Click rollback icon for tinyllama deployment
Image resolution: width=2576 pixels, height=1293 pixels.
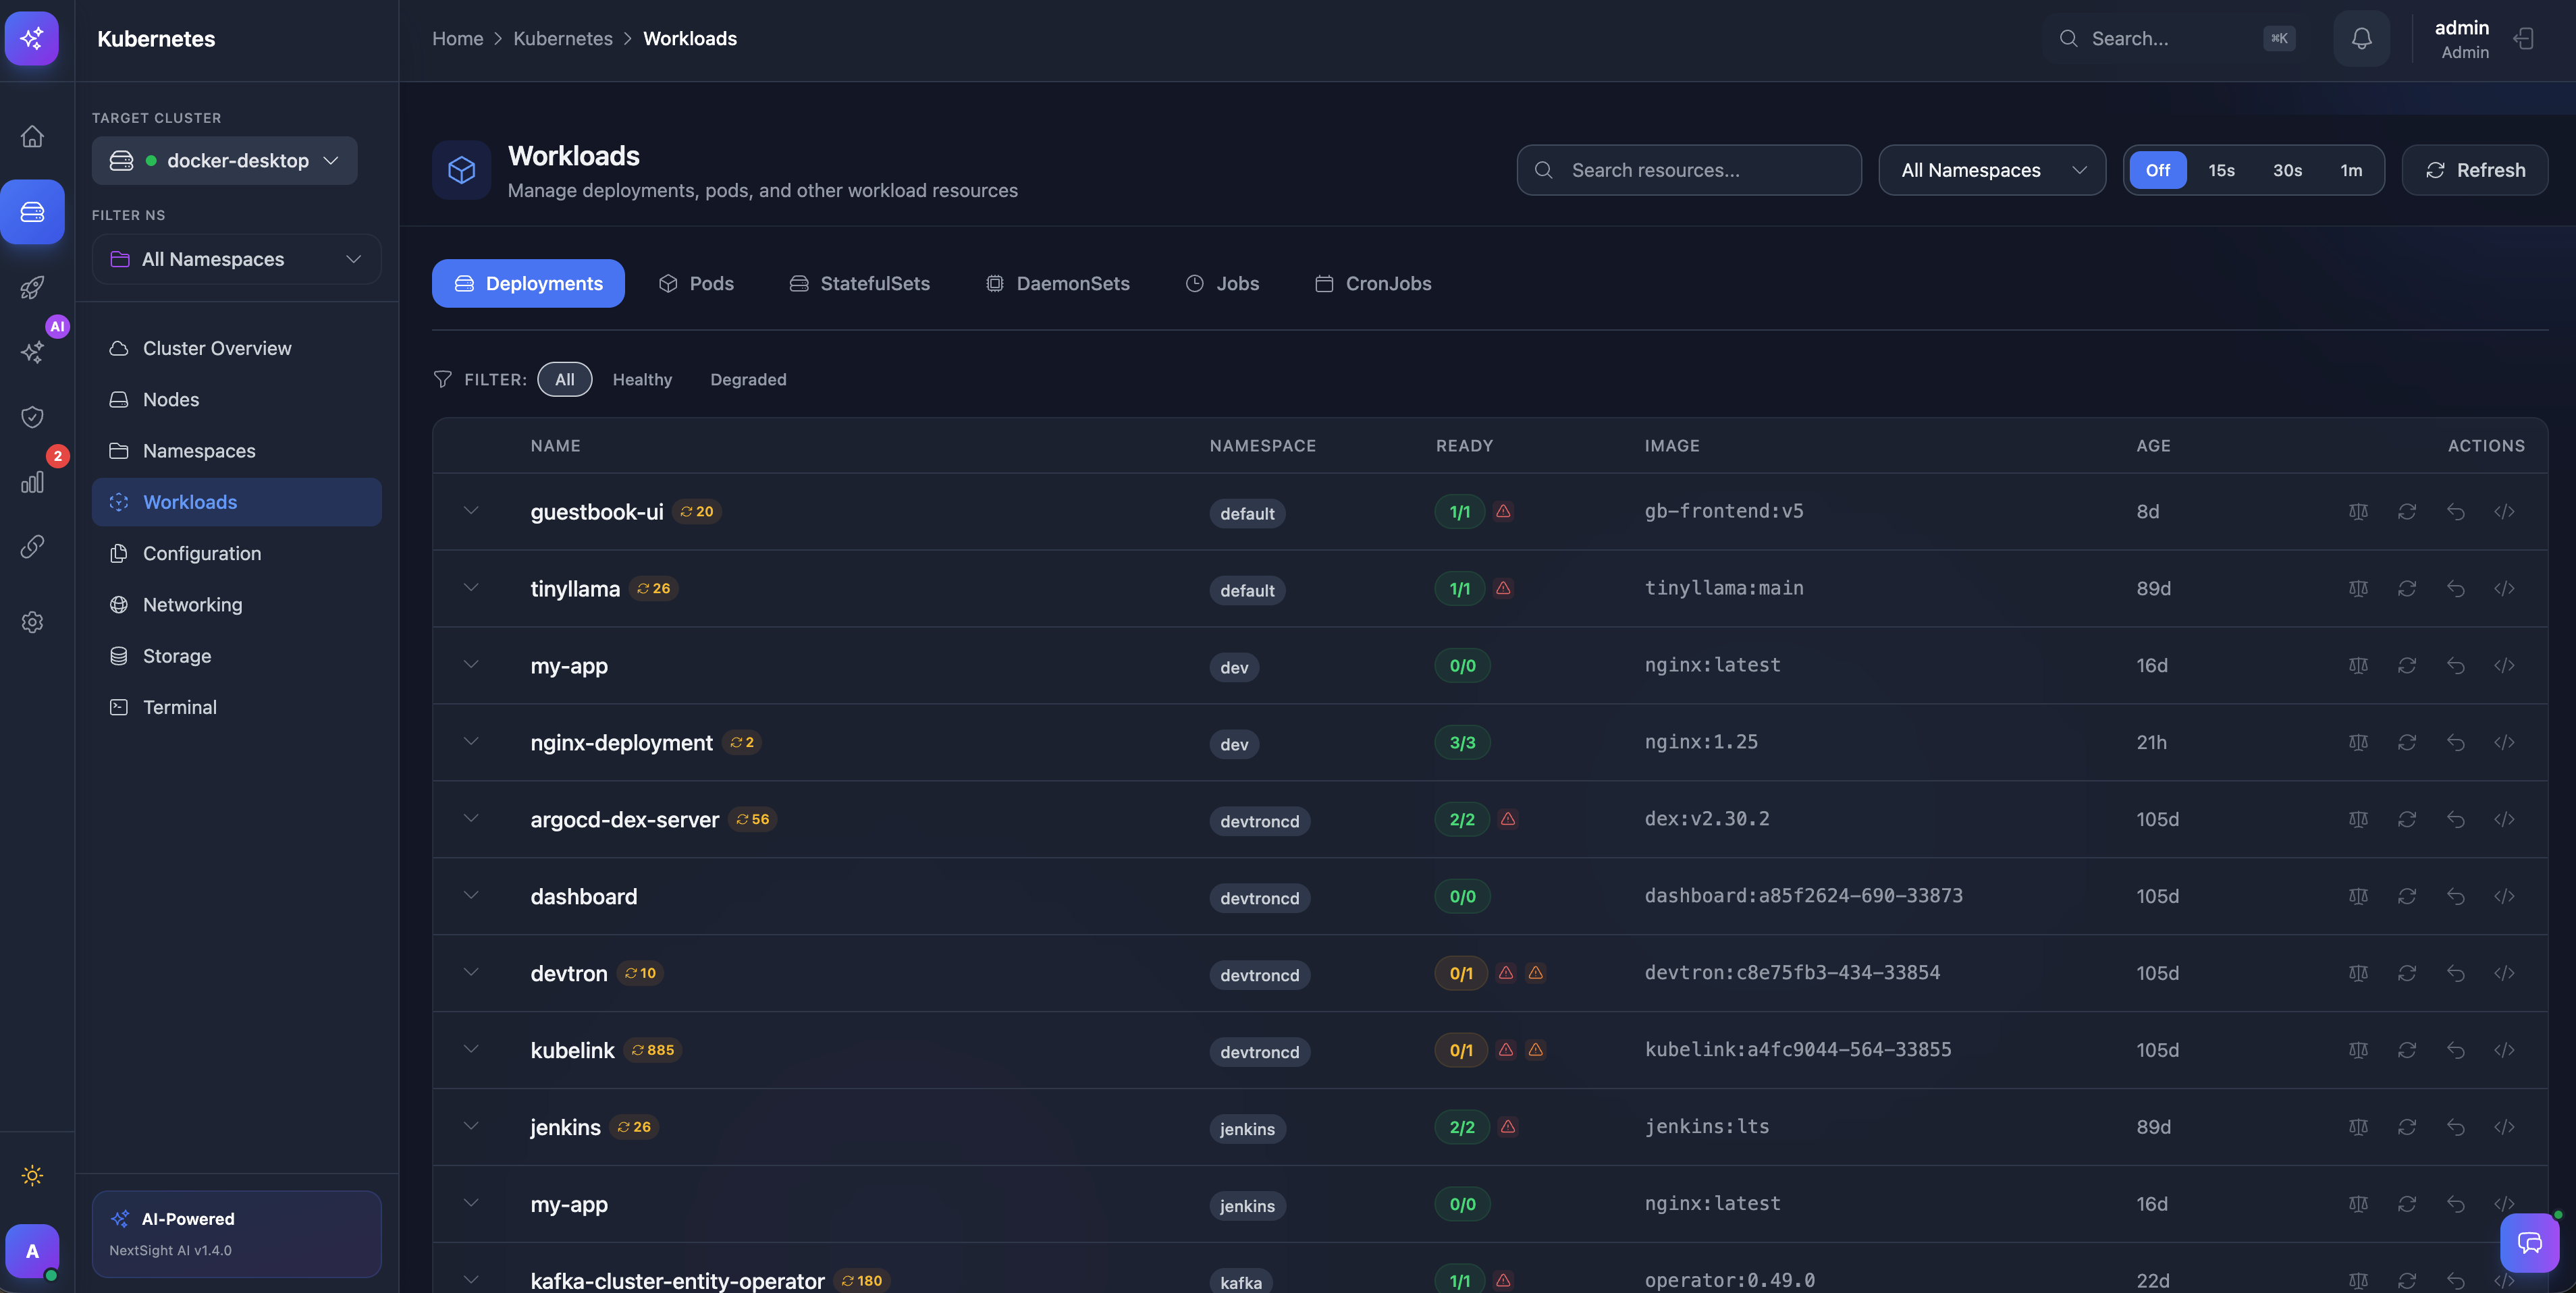pyautogui.click(x=2456, y=589)
